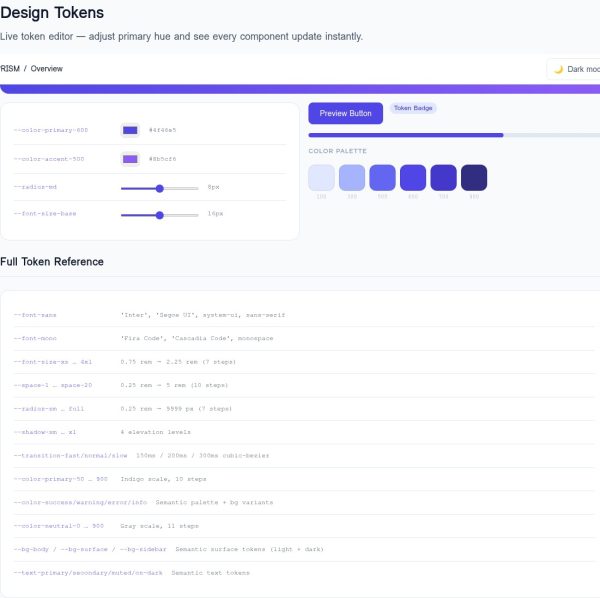The height and width of the screenshot is (598, 600).
Task: Click 'Gray scale, 11 steps' value
Action: point(160,526)
